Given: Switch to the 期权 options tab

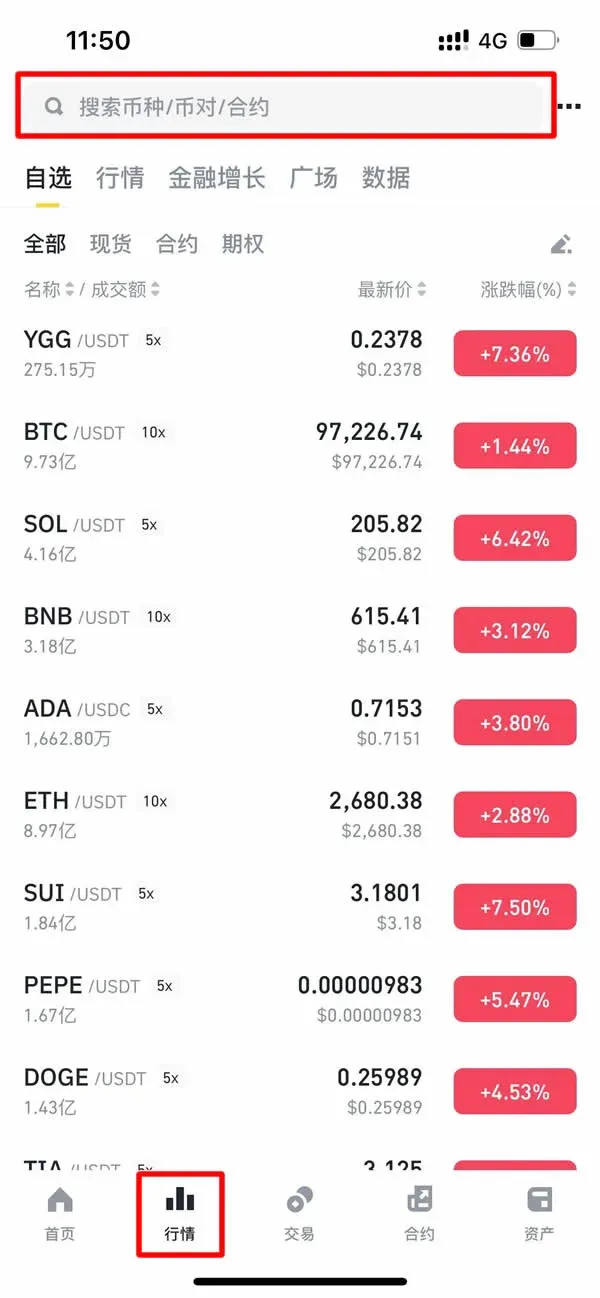Looking at the screenshot, I should (x=241, y=243).
